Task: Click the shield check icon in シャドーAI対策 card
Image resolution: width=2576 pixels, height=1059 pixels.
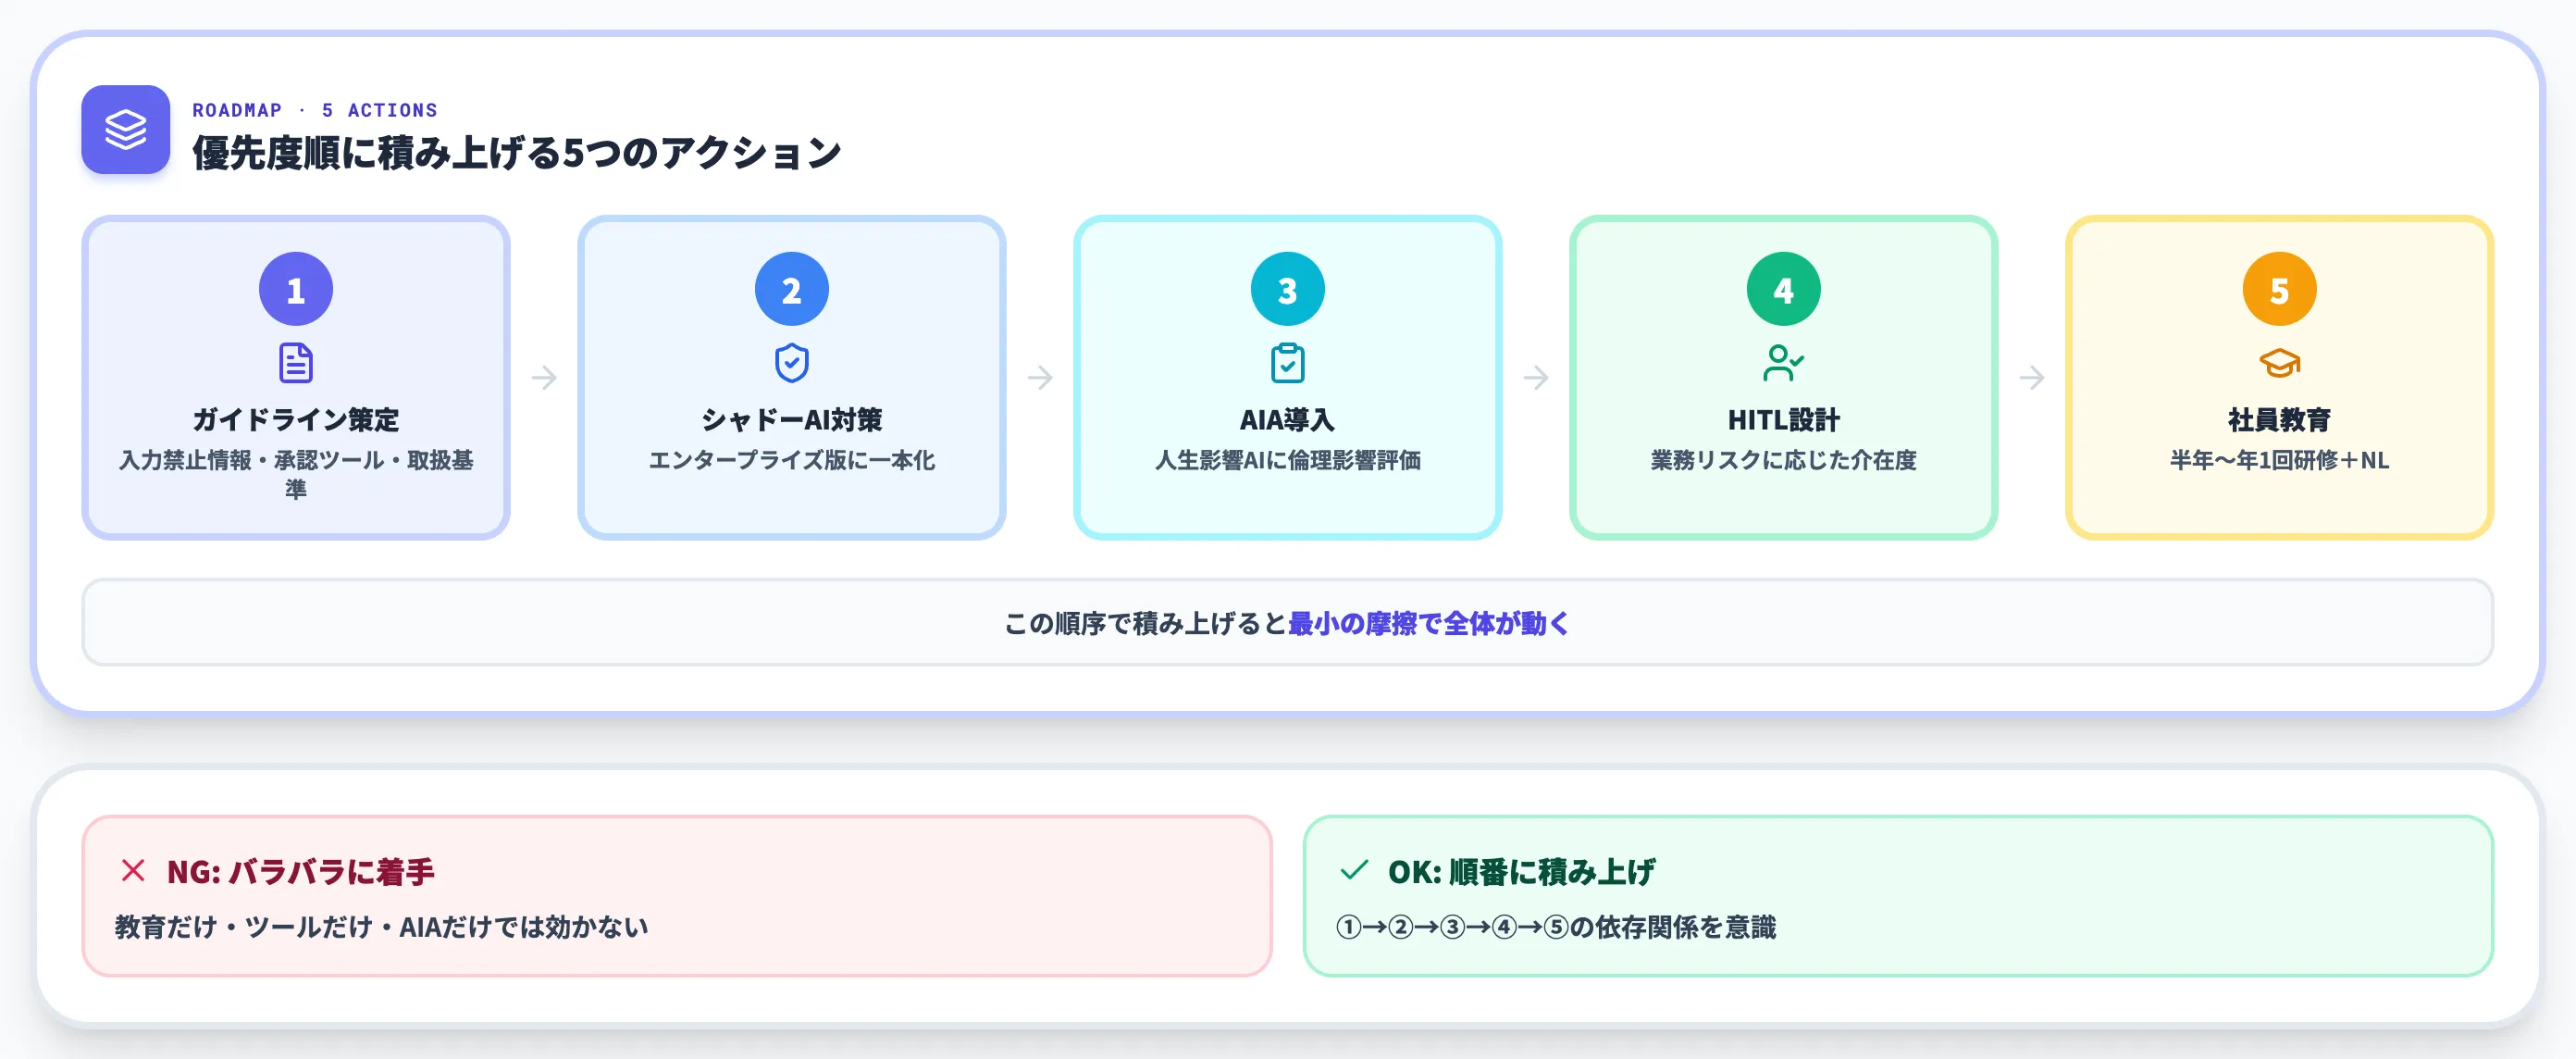Action: pyautogui.click(x=792, y=363)
